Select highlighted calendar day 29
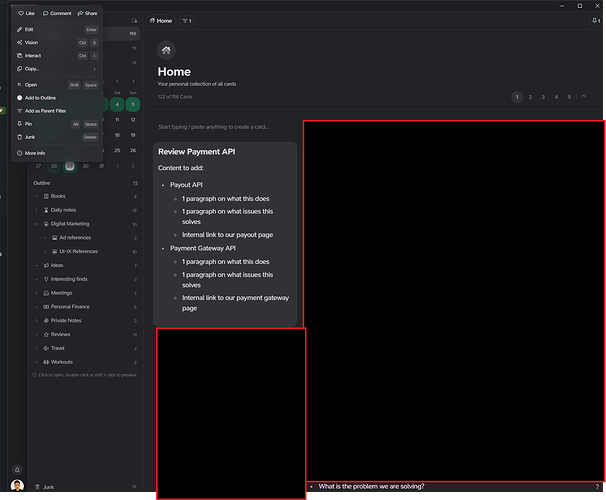The width and height of the screenshot is (606, 500). [x=70, y=166]
